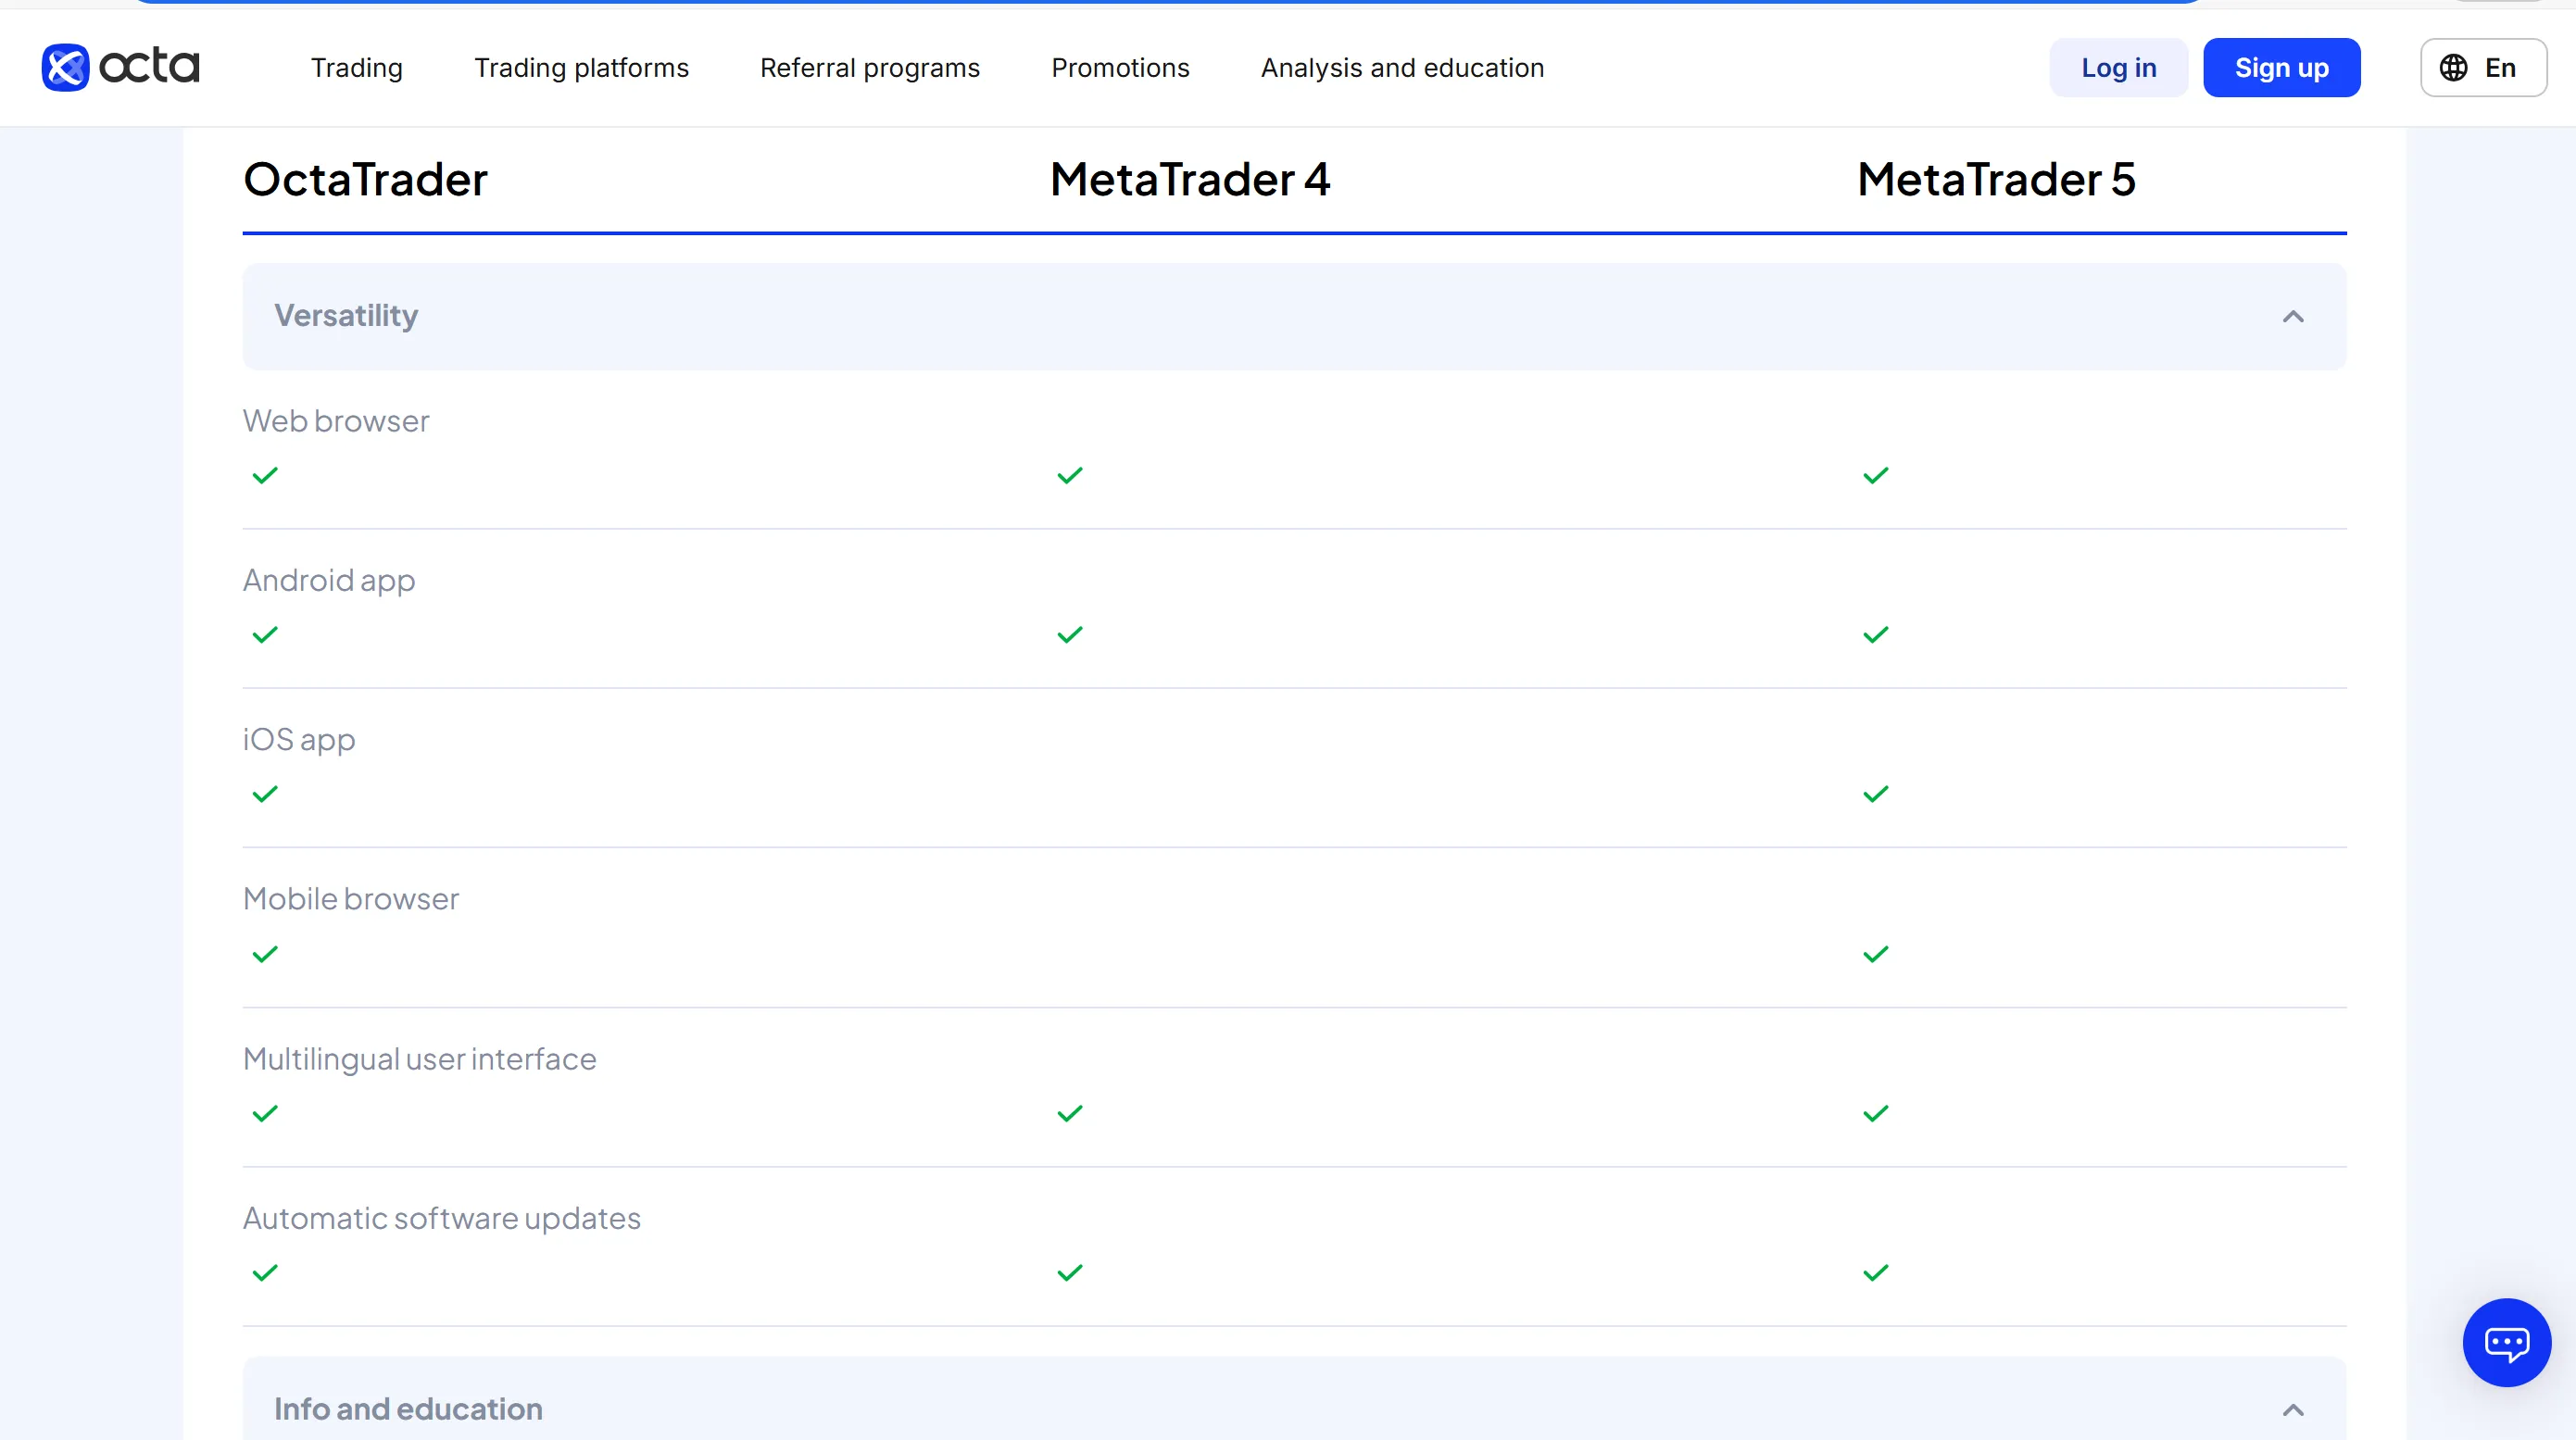This screenshot has width=2576, height=1440.
Task: Click OctaTrader iOS app checkmark
Action: (x=265, y=794)
